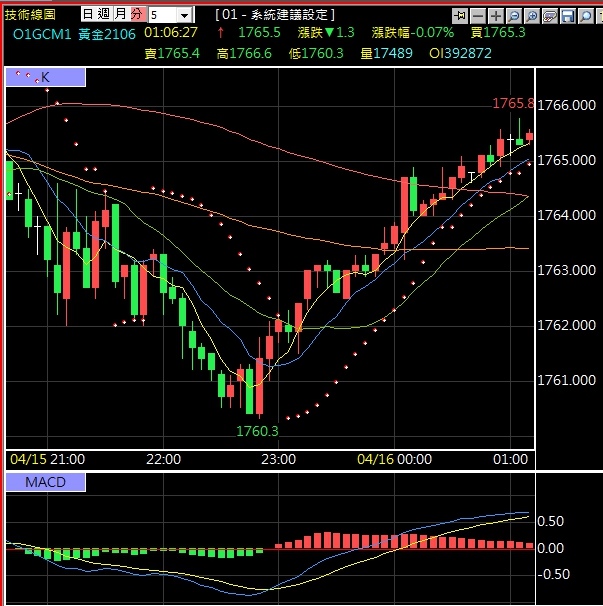The image size is (603, 606).
Task: Click the 1763.000 price axis label
Action: click(566, 270)
